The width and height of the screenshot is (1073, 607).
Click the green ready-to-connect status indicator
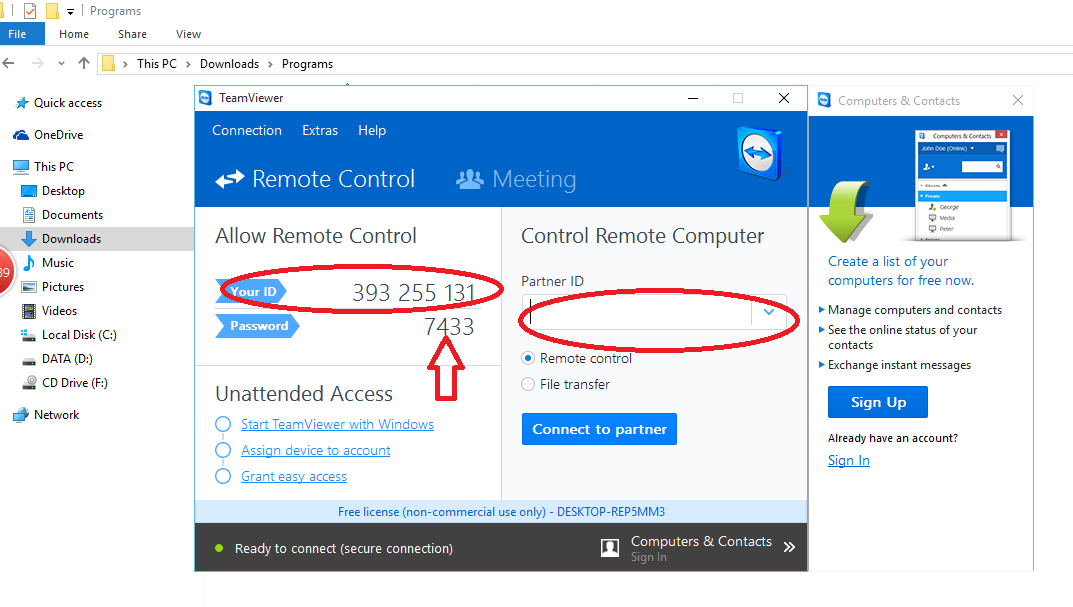point(219,548)
